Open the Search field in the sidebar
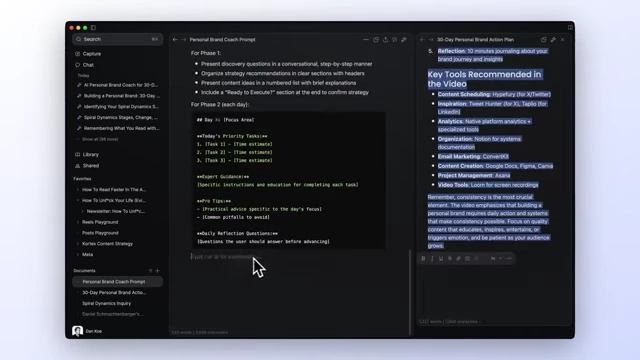The width and height of the screenshot is (640, 360). coord(118,39)
